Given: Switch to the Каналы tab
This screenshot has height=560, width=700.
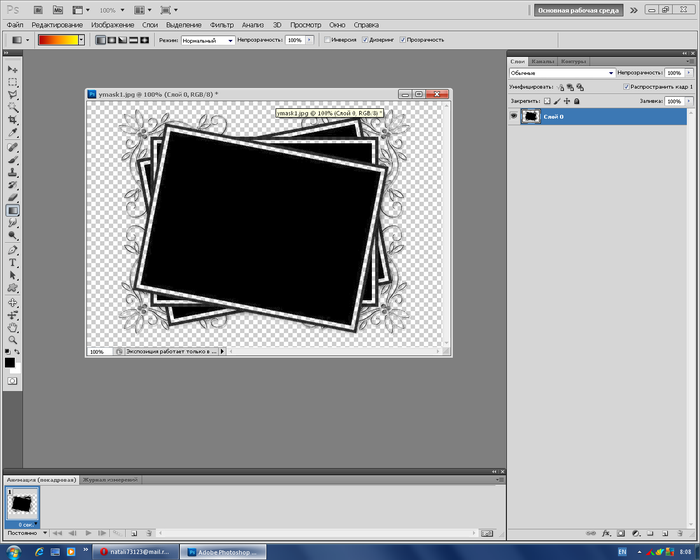Looking at the screenshot, I should (x=543, y=61).
